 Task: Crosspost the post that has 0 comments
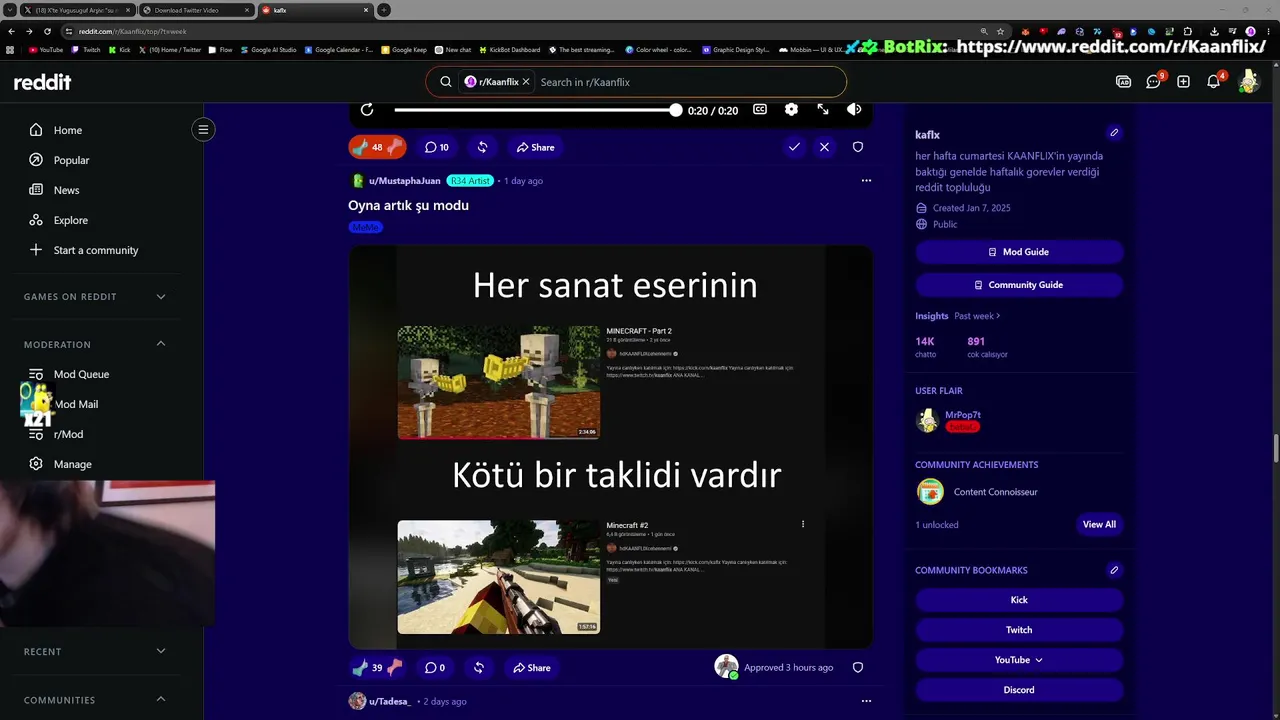click(478, 667)
